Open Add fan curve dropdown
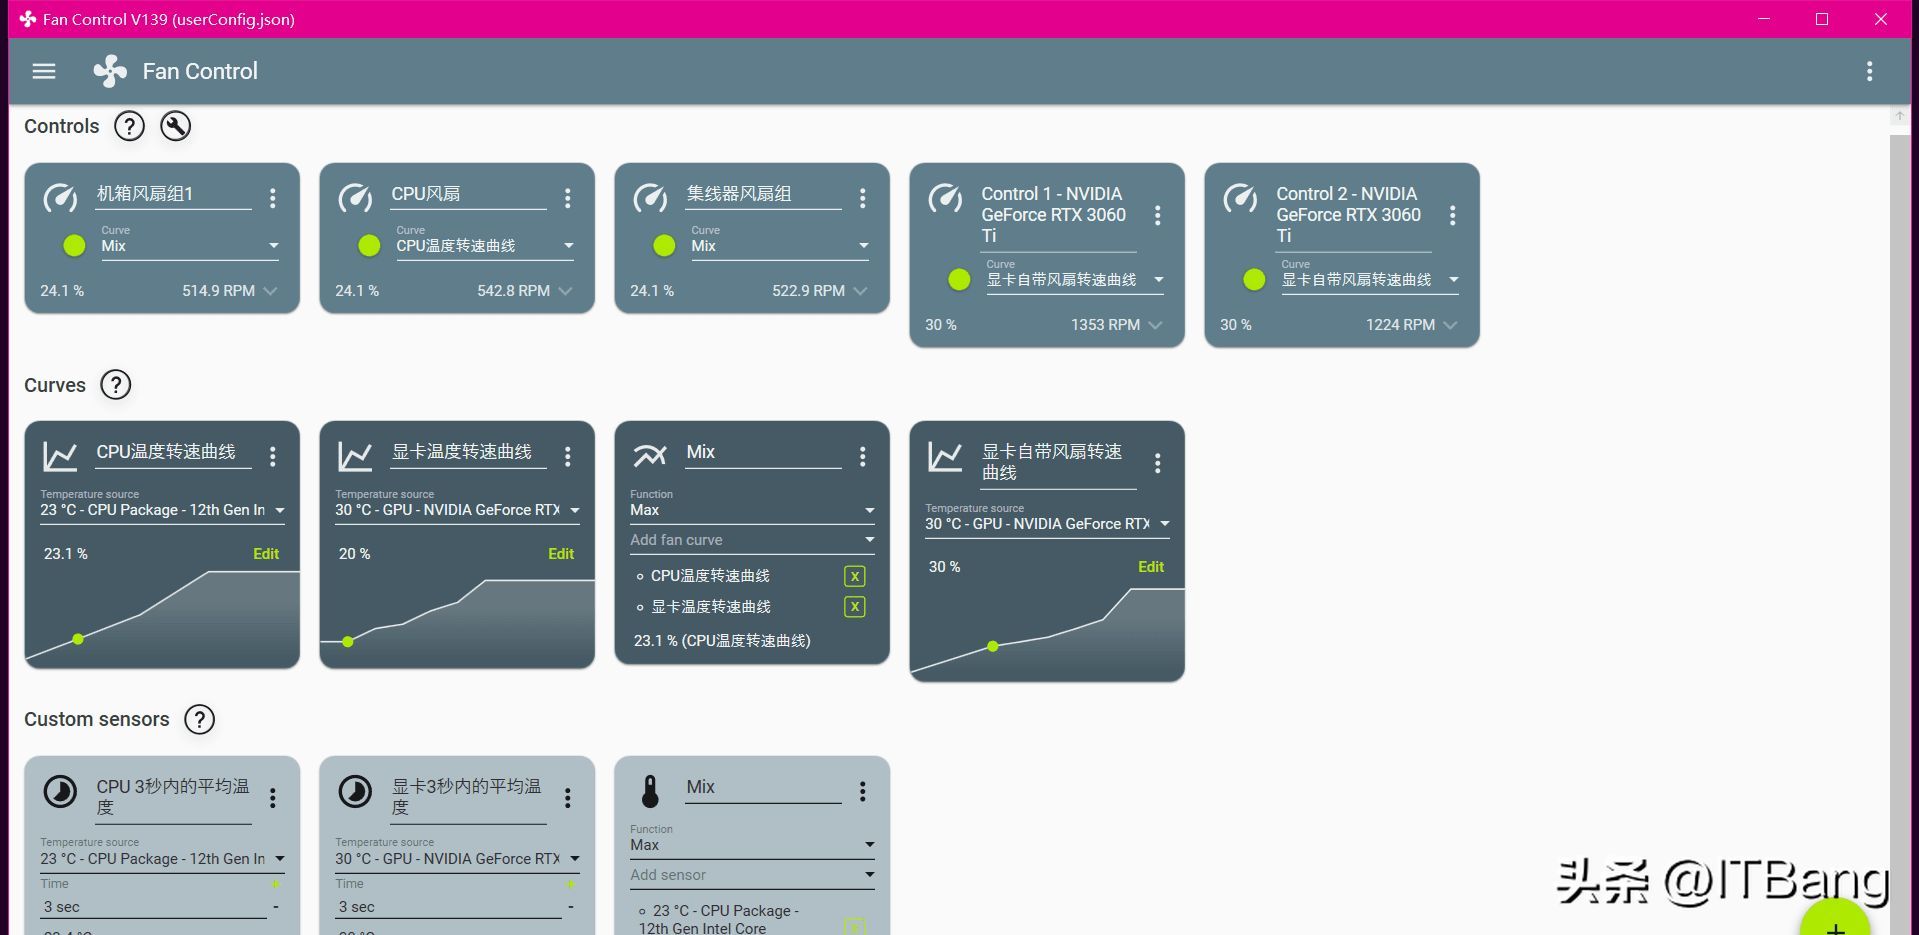The image size is (1919, 935). click(x=752, y=540)
